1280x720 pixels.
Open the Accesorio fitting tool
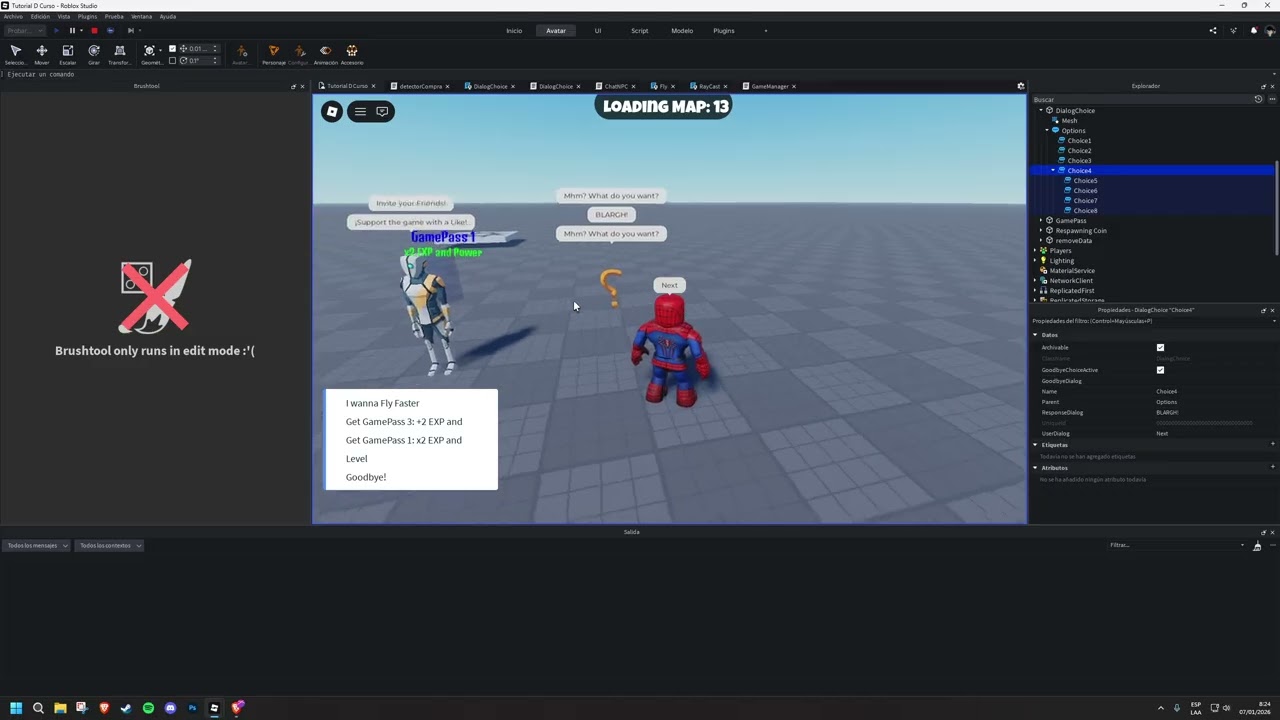point(352,54)
